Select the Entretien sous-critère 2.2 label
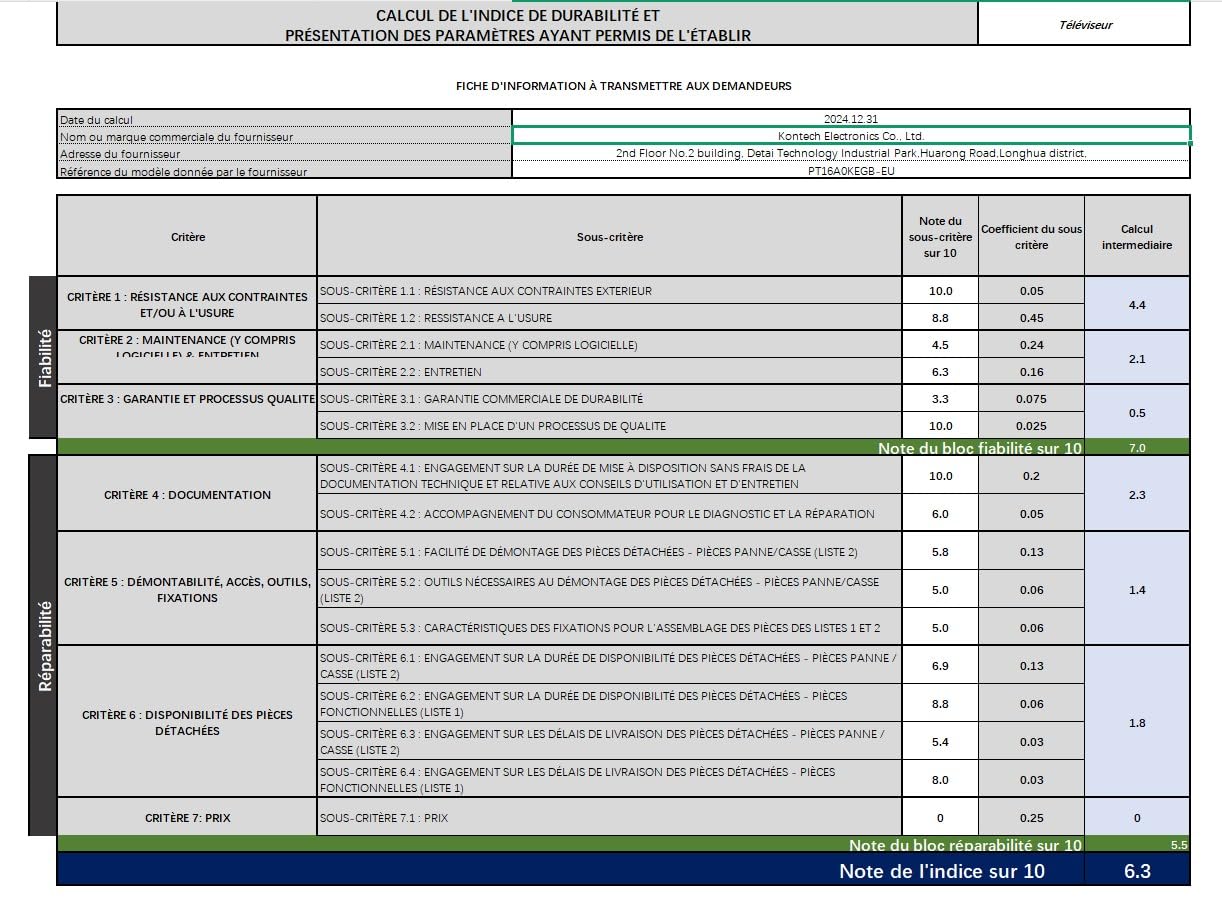This screenshot has width=1222, height=902. (609, 372)
